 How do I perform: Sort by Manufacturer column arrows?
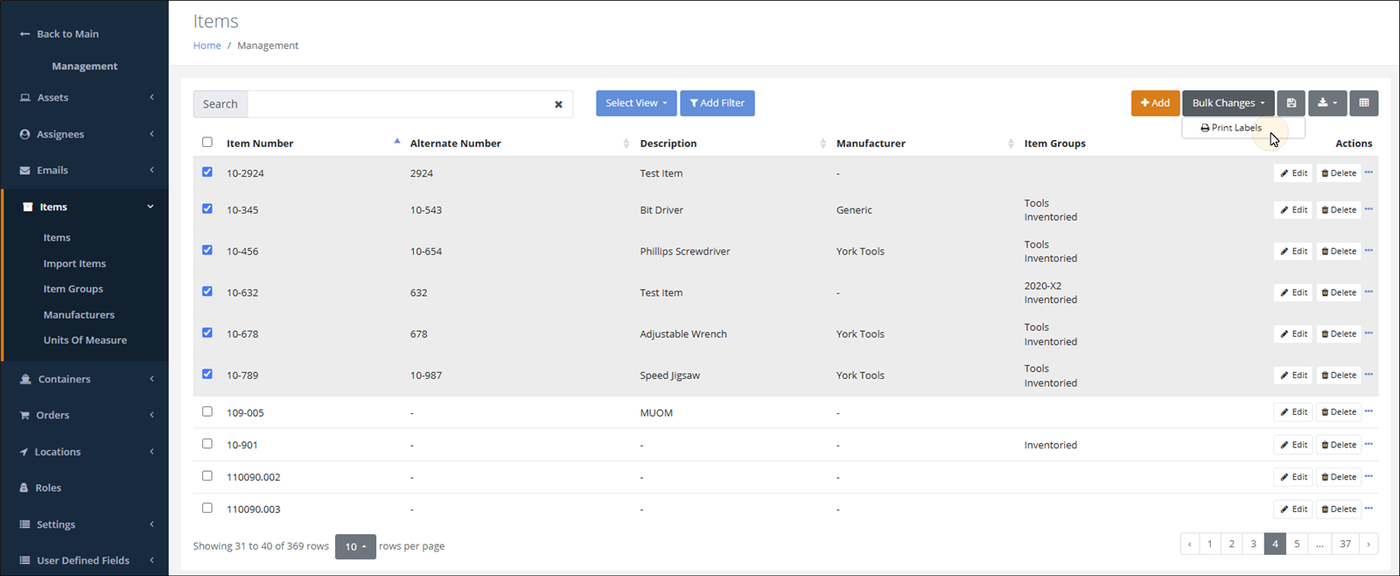pos(1011,143)
